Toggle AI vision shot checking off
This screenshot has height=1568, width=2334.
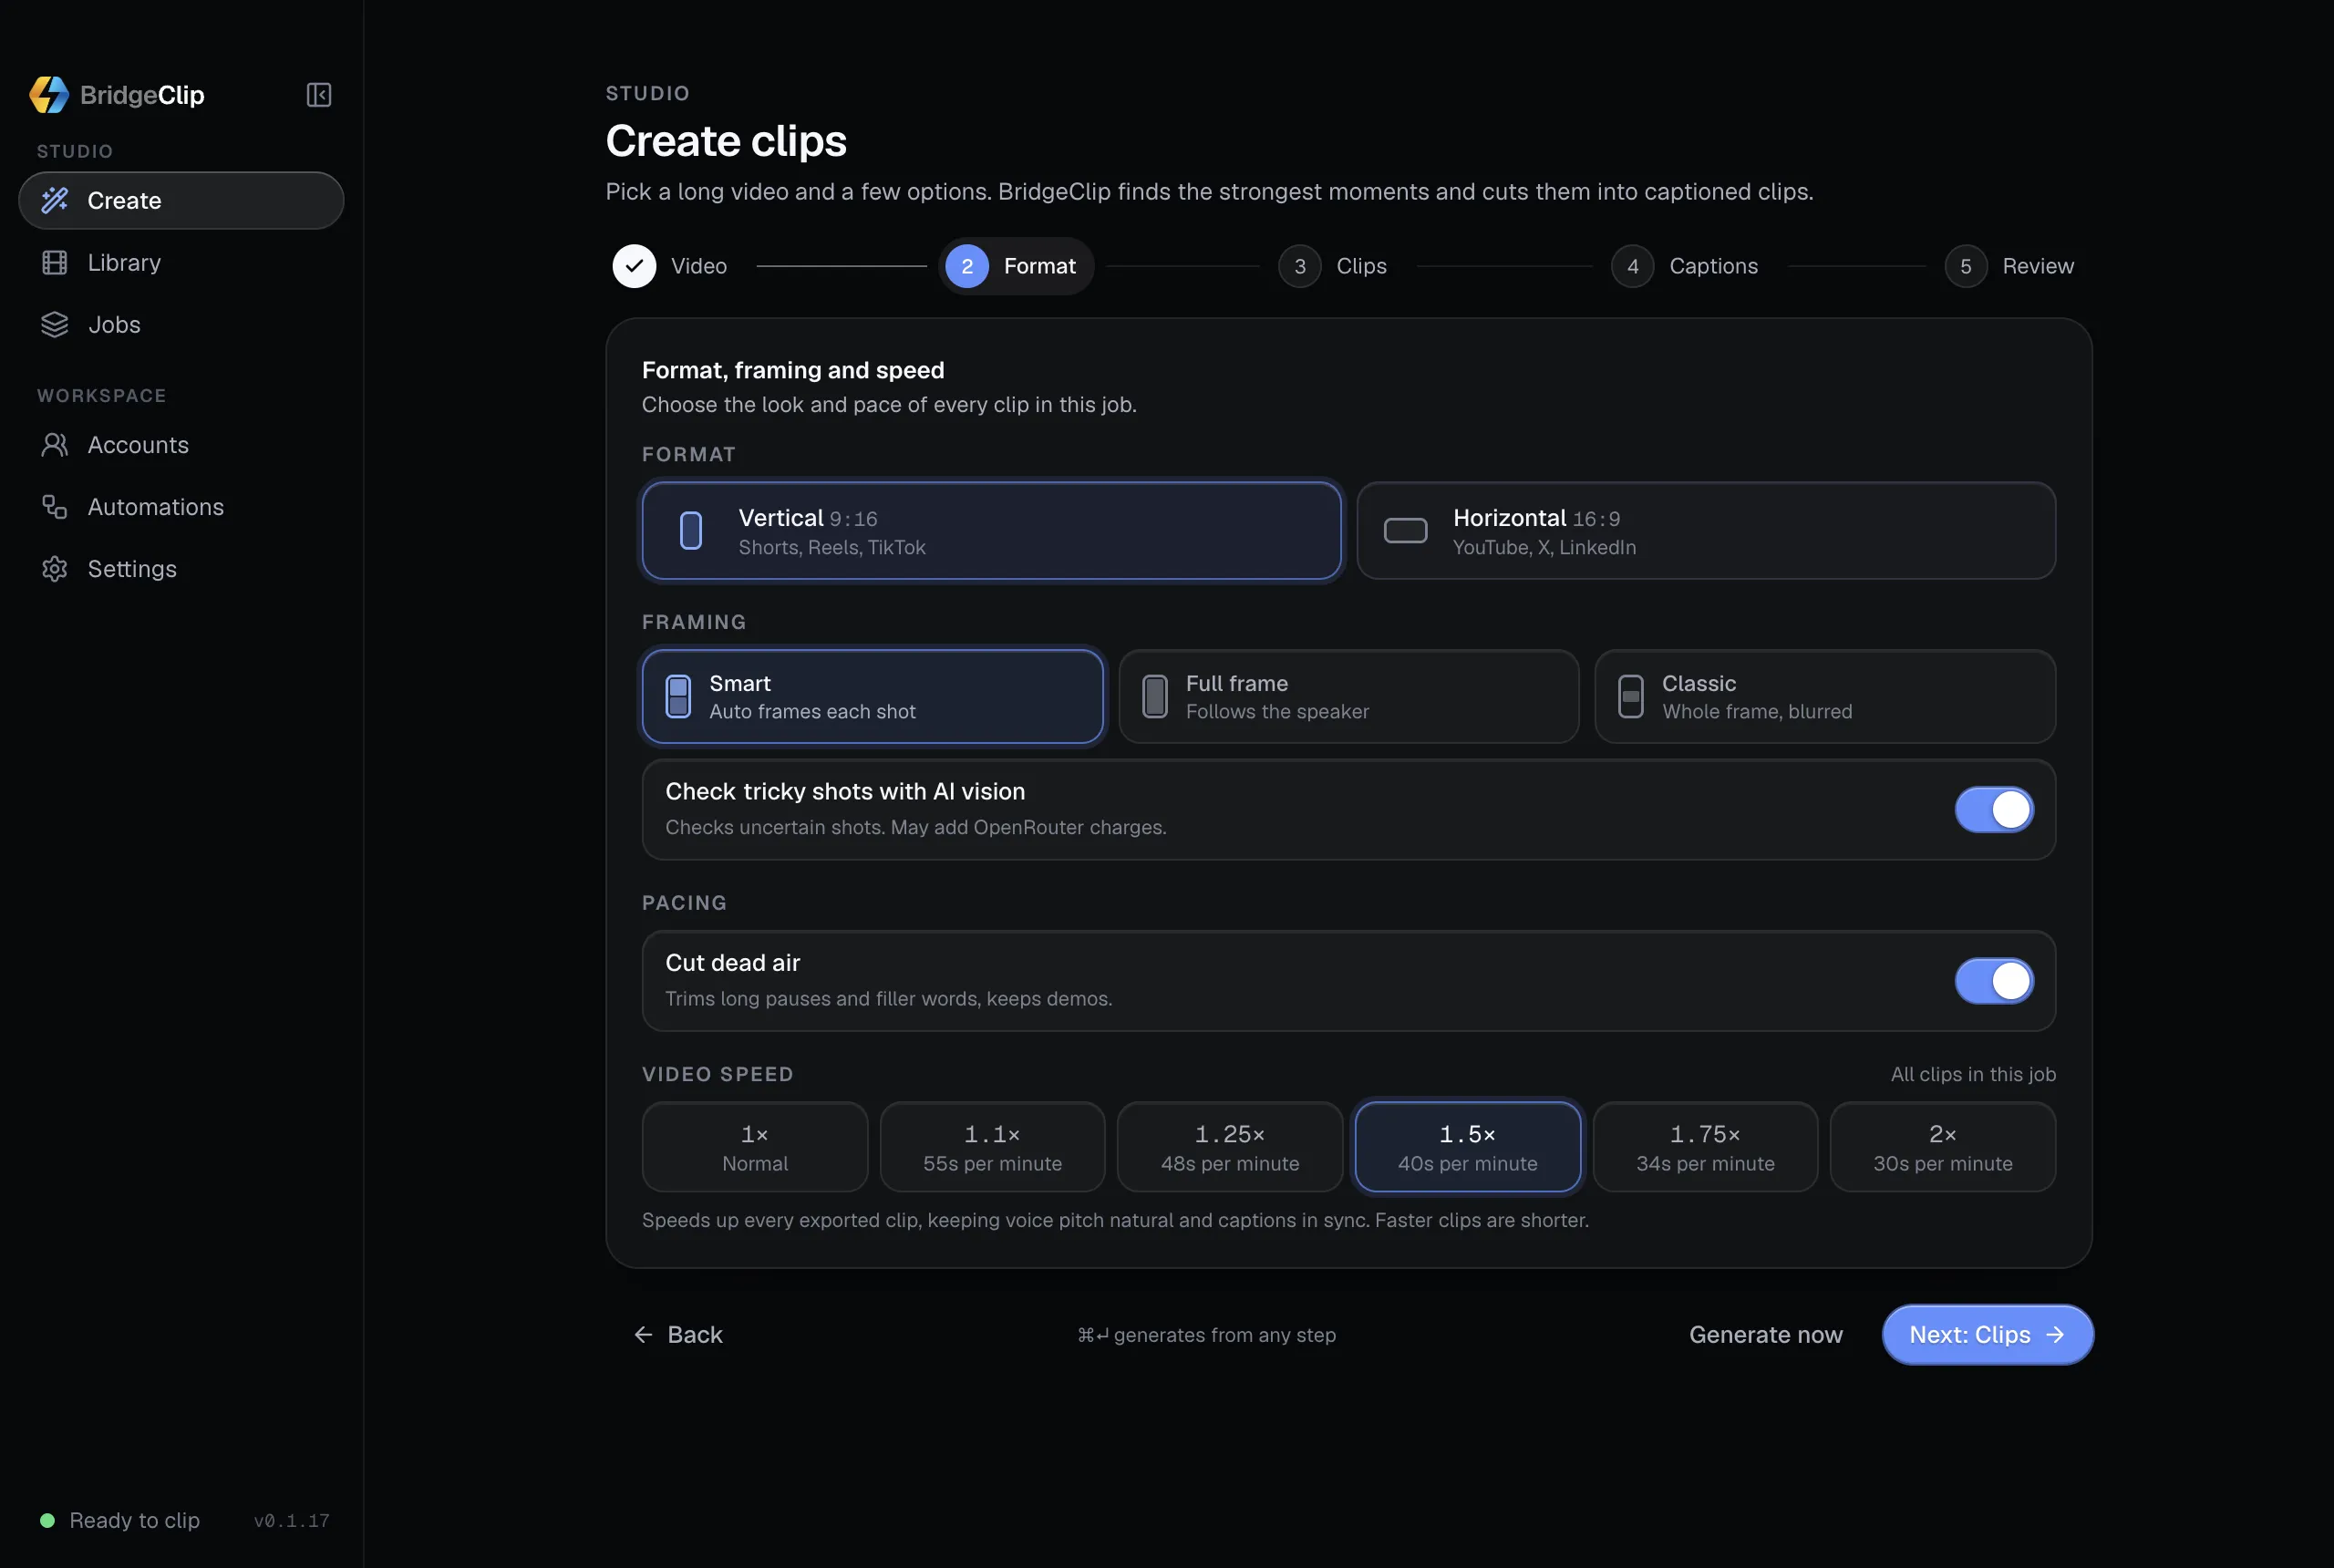(1994, 810)
